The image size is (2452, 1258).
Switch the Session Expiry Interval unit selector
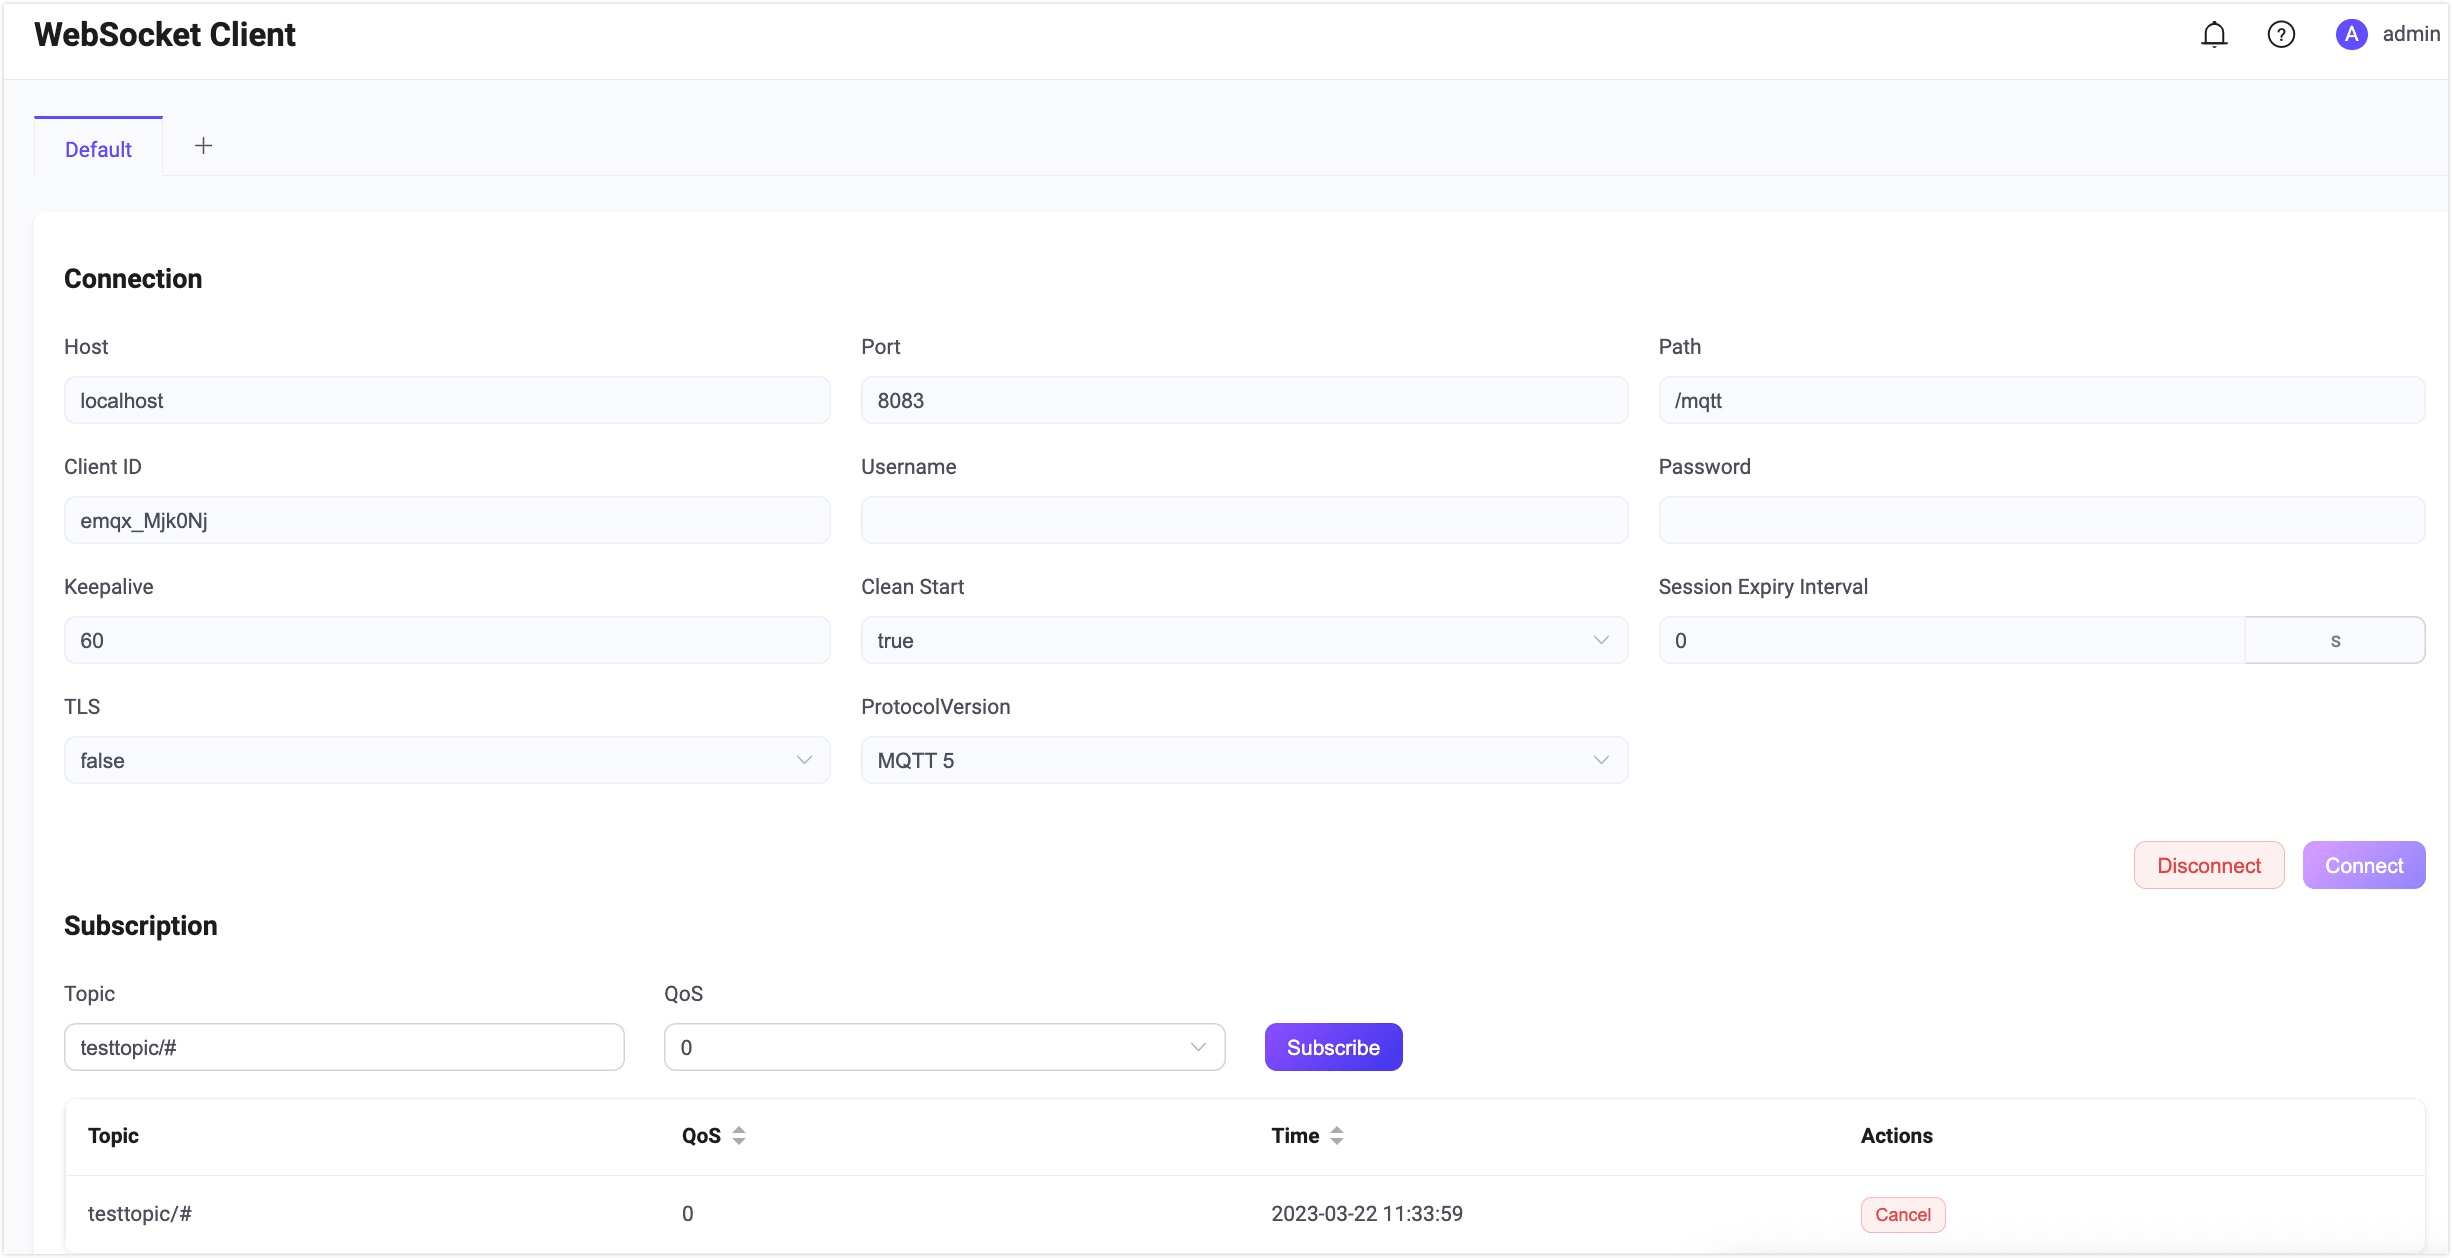(x=2334, y=640)
